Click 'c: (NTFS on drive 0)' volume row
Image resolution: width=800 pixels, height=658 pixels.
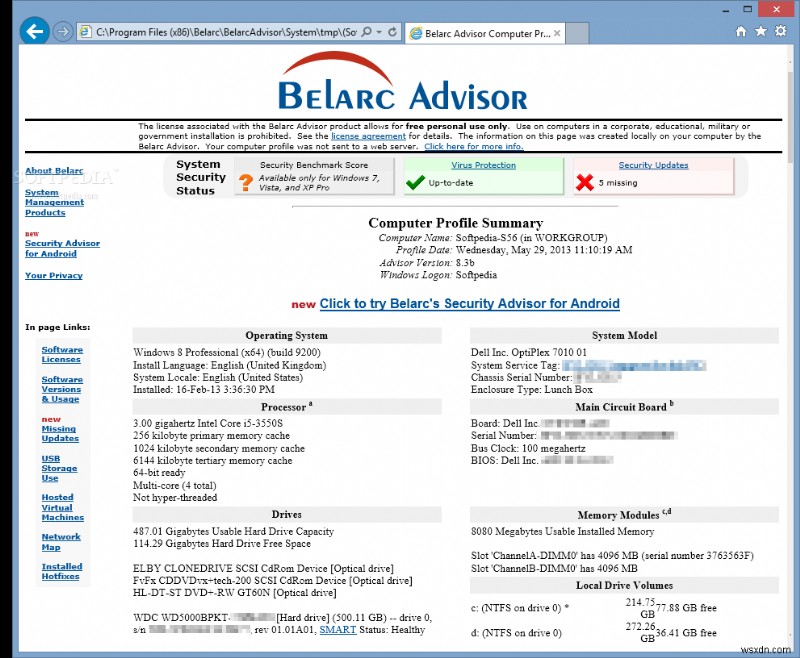click(x=593, y=608)
